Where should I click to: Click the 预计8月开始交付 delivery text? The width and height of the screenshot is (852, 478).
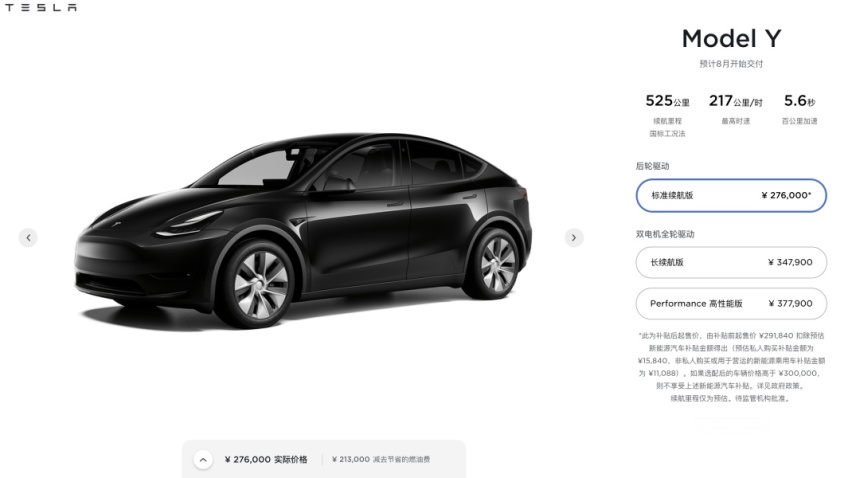coord(731,64)
